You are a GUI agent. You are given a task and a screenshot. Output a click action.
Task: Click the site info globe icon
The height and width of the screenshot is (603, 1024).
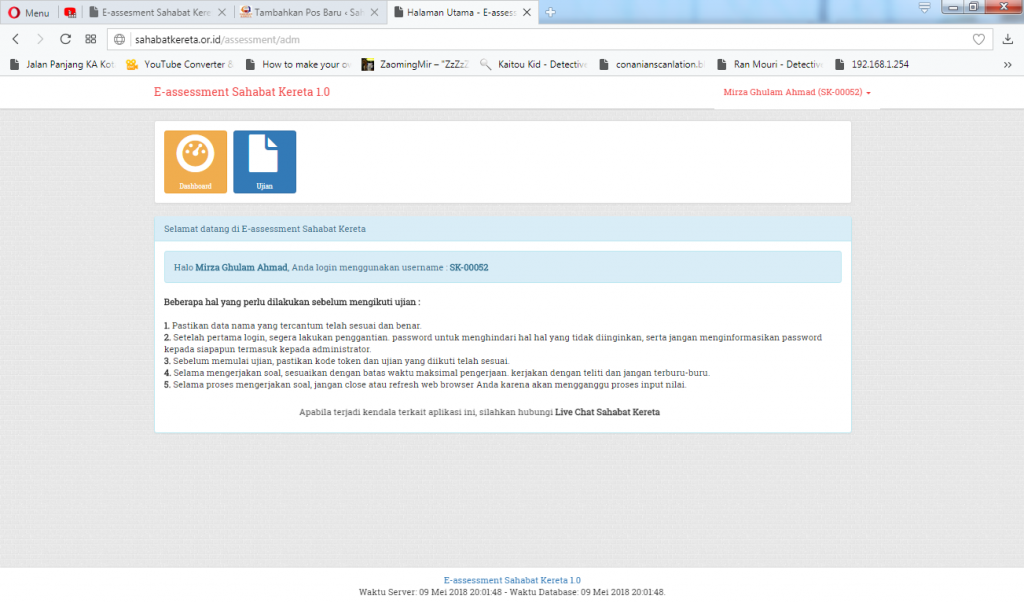click(x=119, y=41)
